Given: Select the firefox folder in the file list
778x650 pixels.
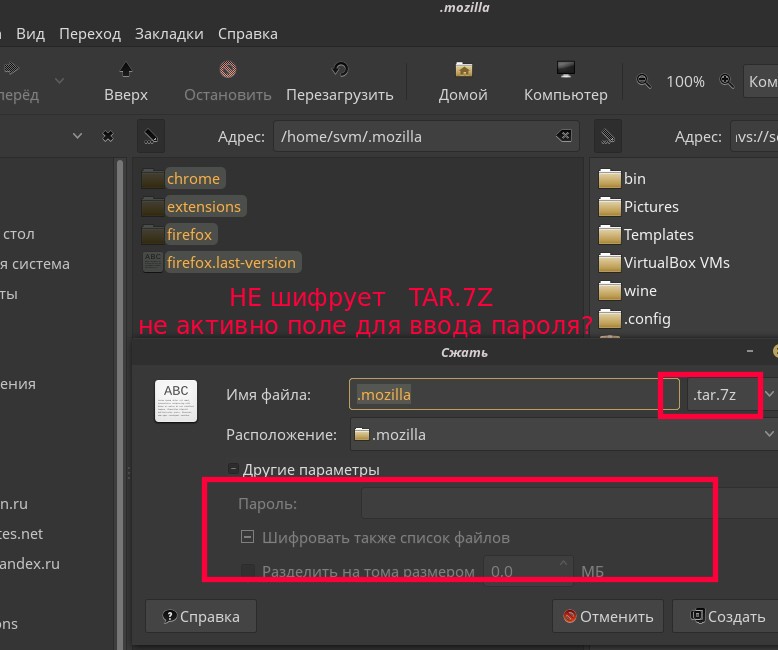Looking at the screenshot, I should click(189, 235).
